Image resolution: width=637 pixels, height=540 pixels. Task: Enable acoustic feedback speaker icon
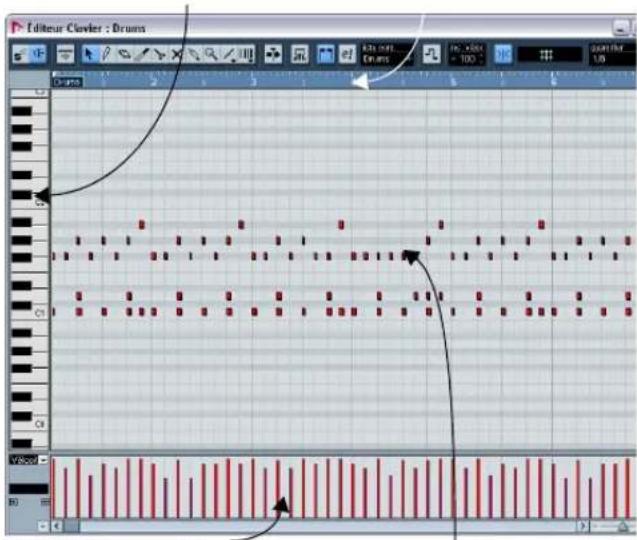point(37,54)
